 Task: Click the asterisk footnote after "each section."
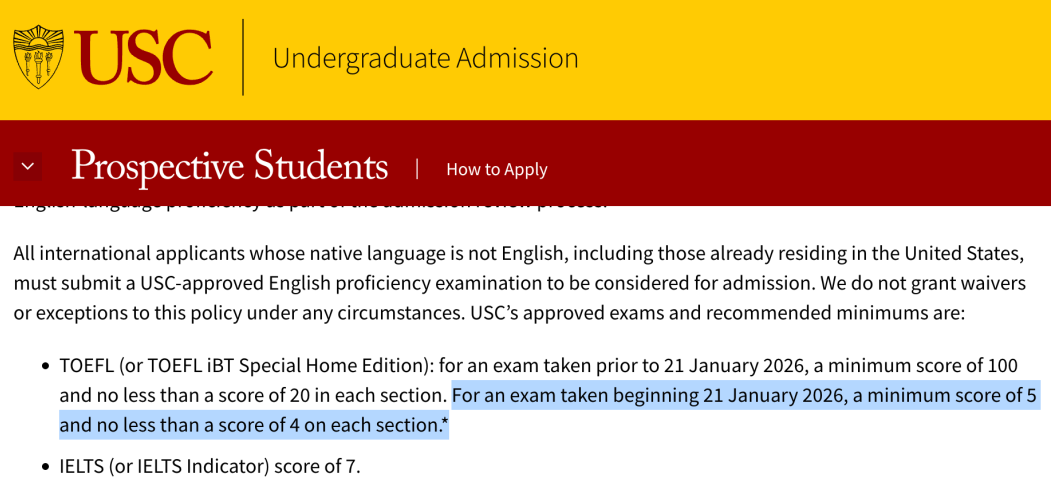tap(444, 424)
